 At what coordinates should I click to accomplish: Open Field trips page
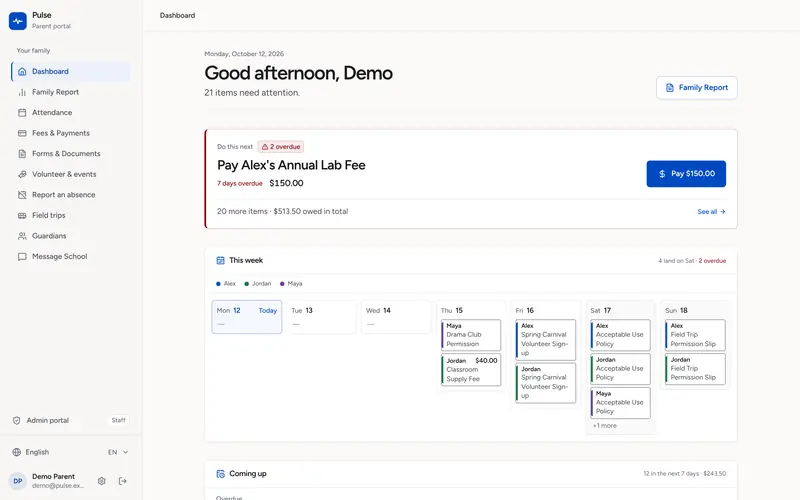tap(70, 215)
